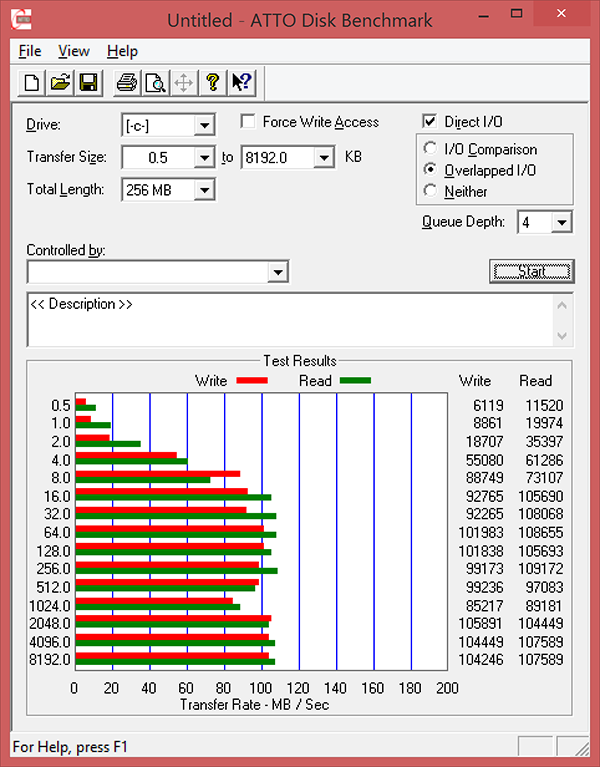Image resolution: width=600 pixels, height=767 pixels.
Task: Expand the Controlled by dropdown
Action: point(278,272)
